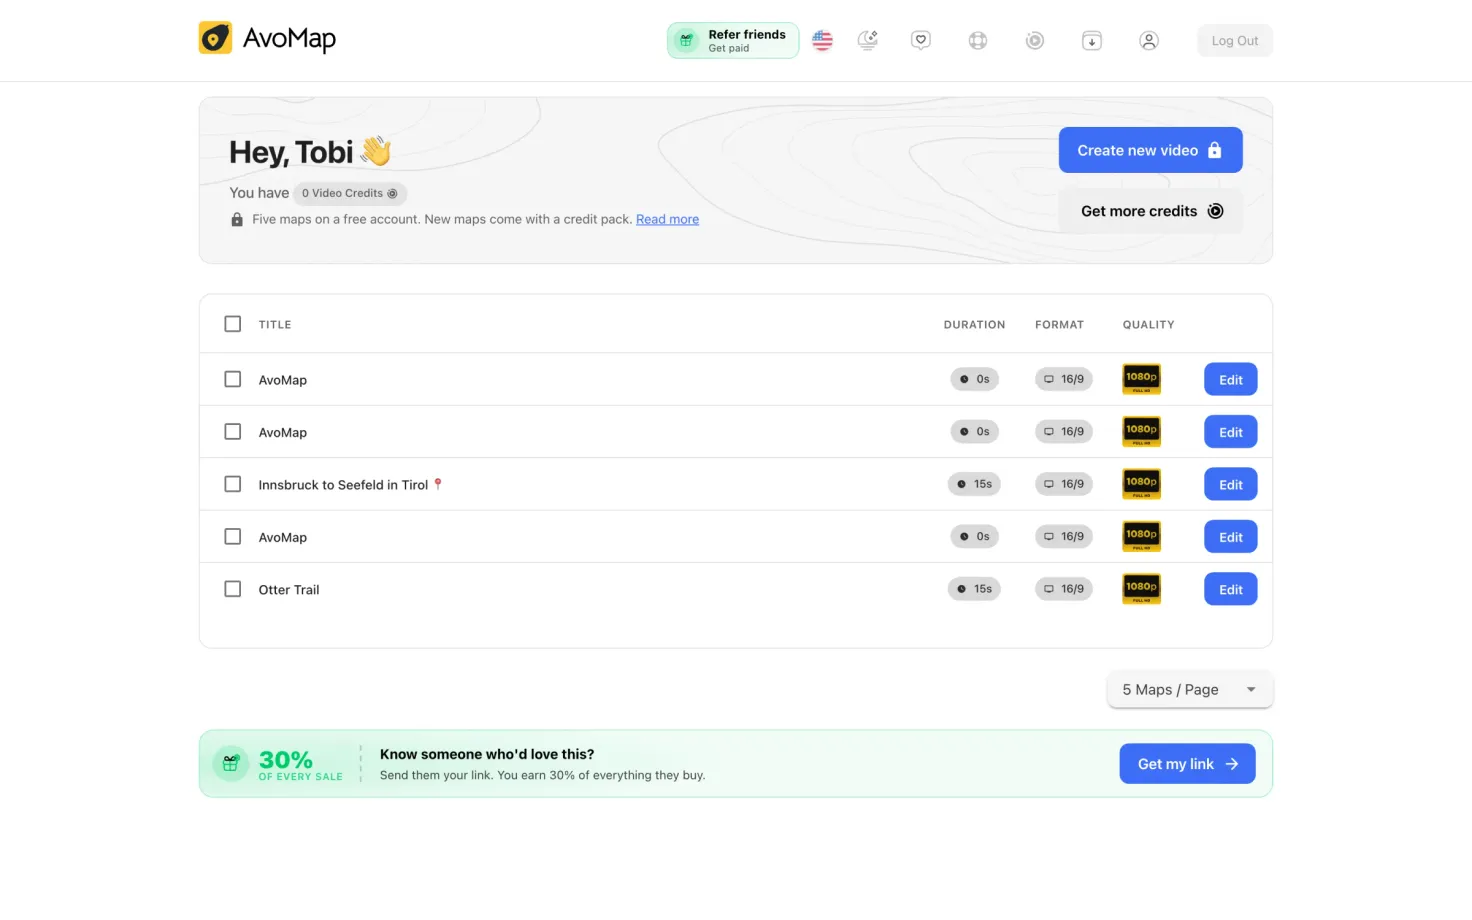Open the lifebuoy help icon

pyautogui.click(x=978, y=41)
